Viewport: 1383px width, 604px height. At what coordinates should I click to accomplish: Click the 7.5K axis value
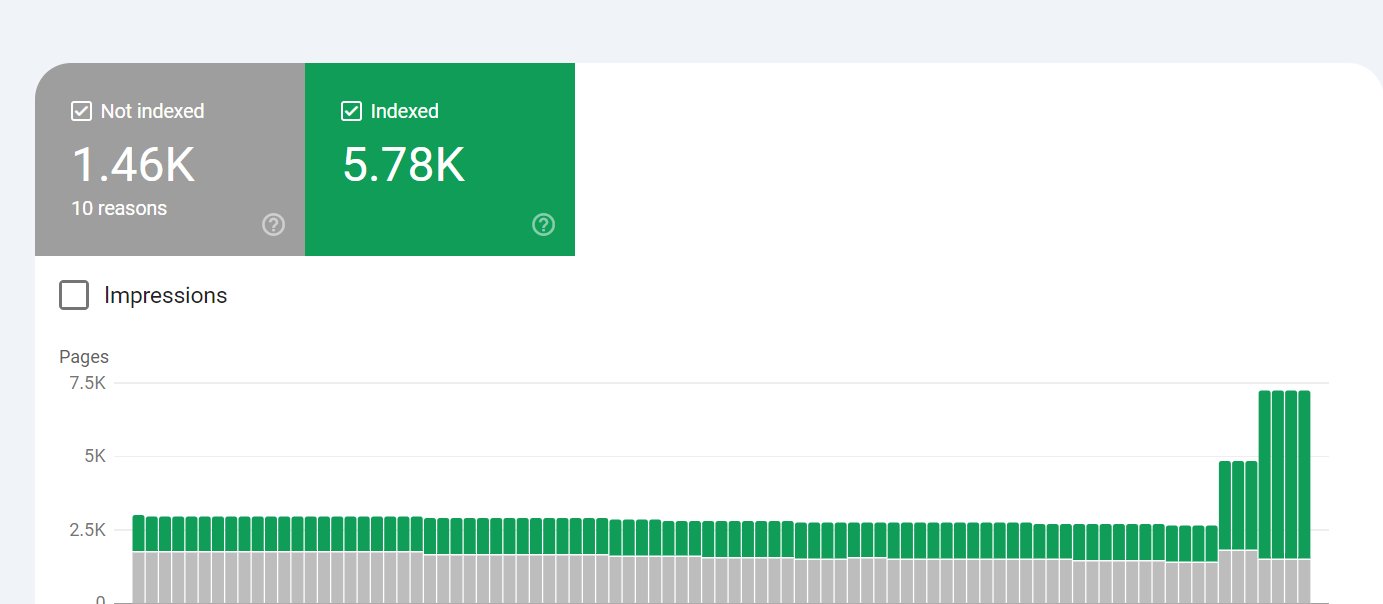pyautogui.click(x=87, y=383)
